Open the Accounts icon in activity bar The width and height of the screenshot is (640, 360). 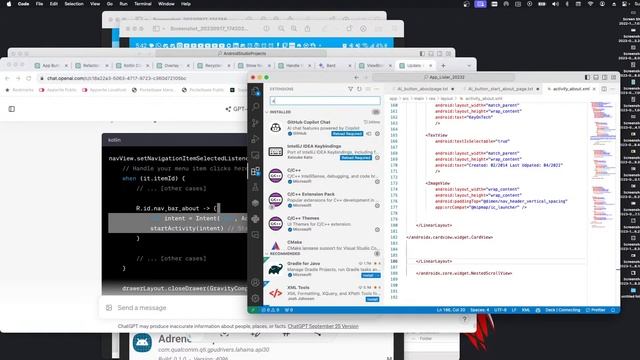(x=256, y=282)
